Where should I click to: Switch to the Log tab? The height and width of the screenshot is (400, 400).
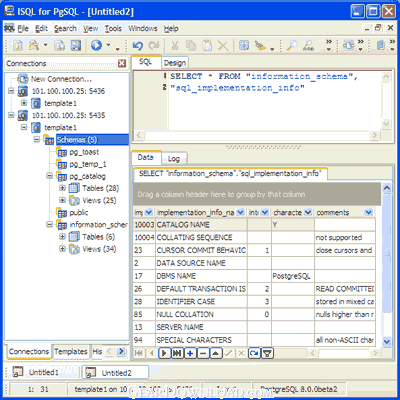pyautogui.click(x=173, y=159)
